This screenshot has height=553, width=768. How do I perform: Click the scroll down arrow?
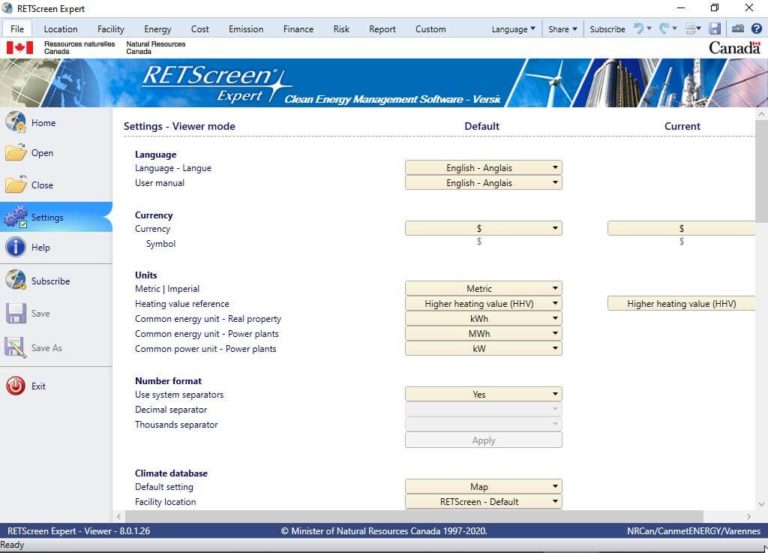761,504
